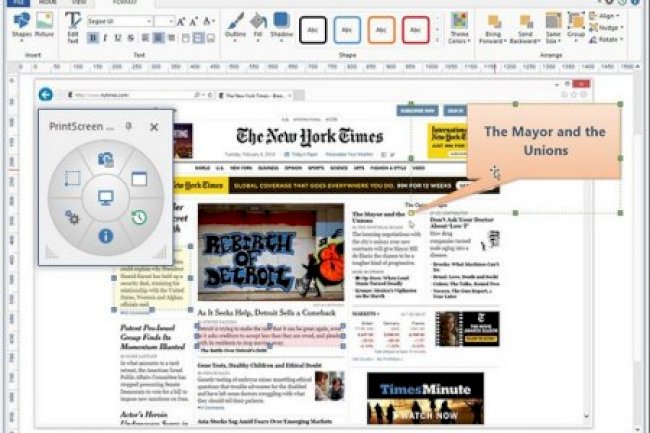Align text center
Viewport: 650px width, 433px height.
click(158, 38)
